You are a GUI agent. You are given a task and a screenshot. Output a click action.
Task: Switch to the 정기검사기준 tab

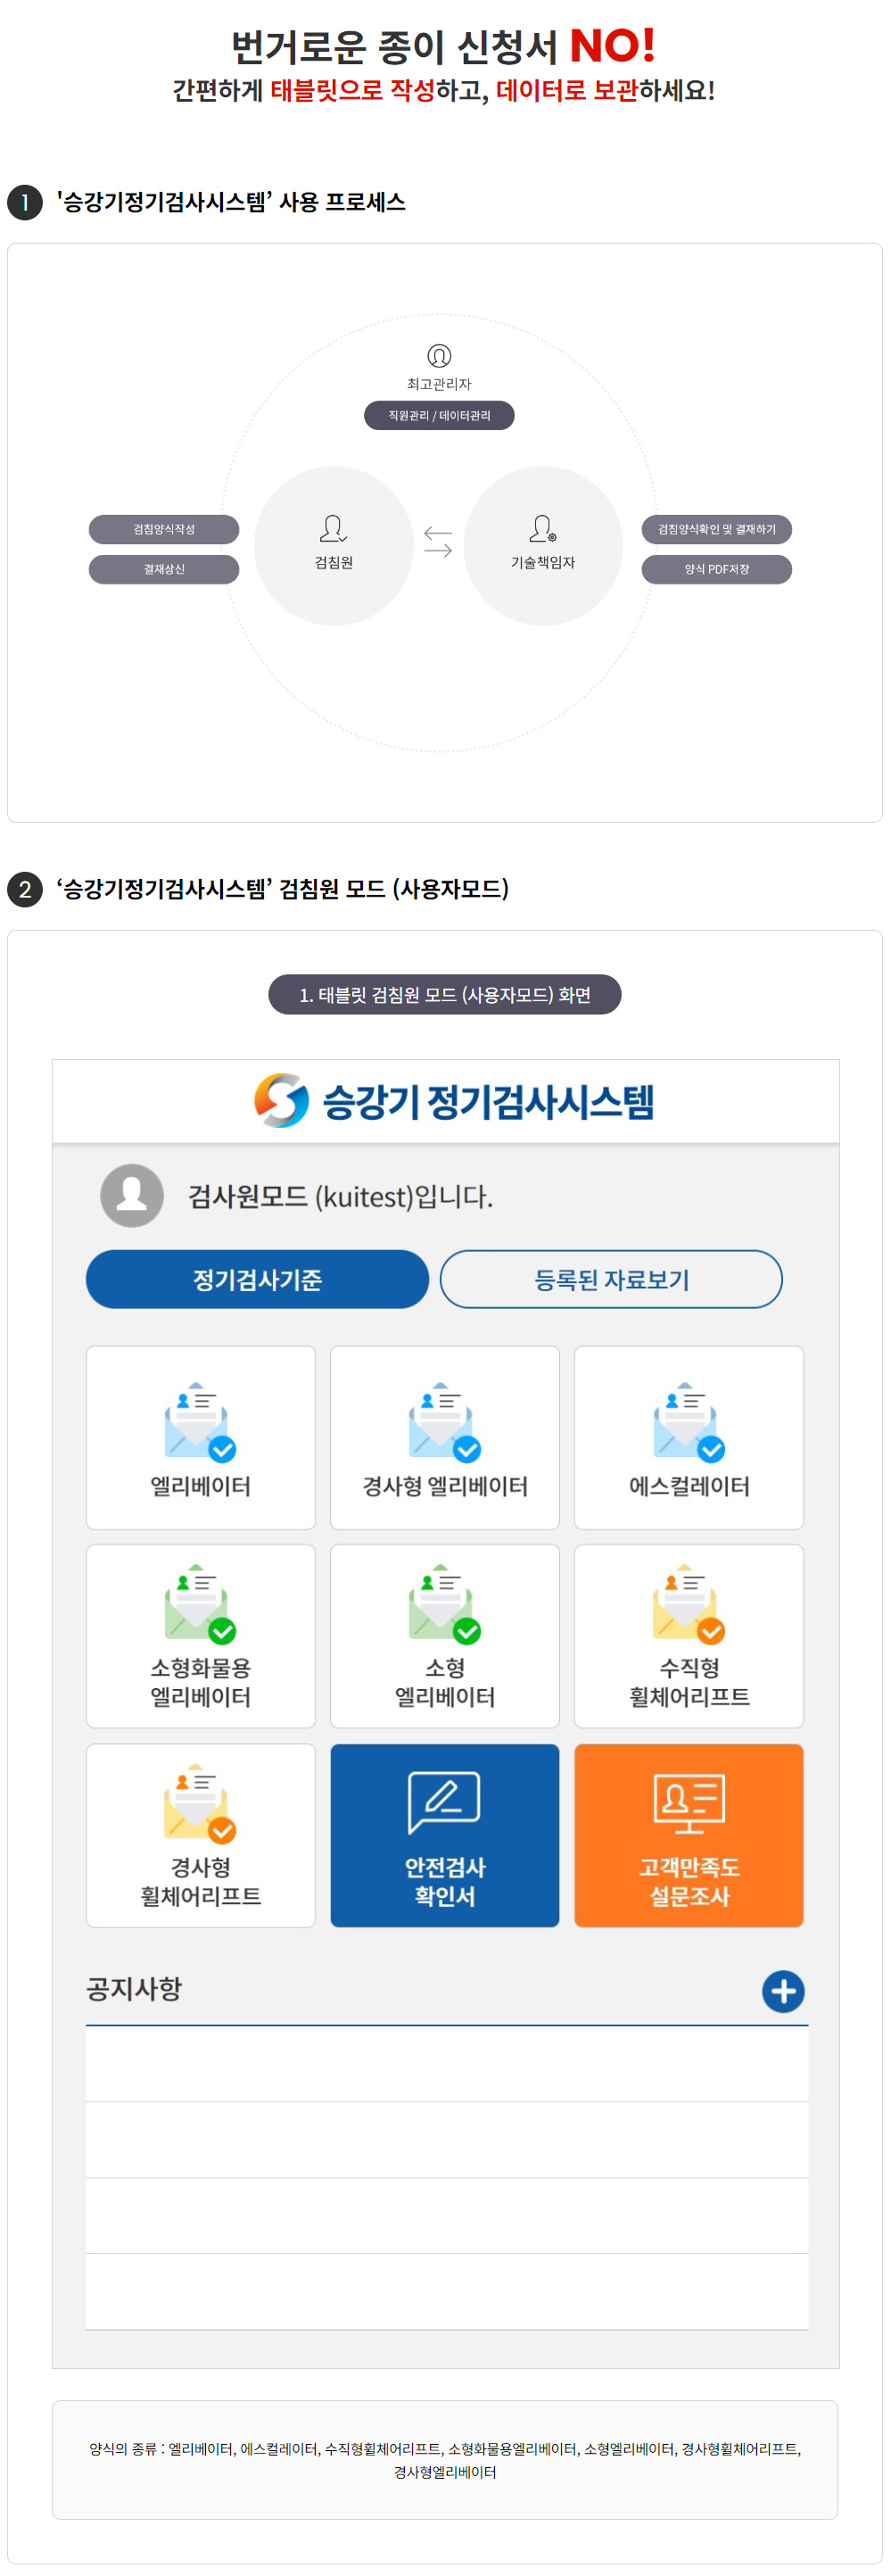tap(257, 1279)
